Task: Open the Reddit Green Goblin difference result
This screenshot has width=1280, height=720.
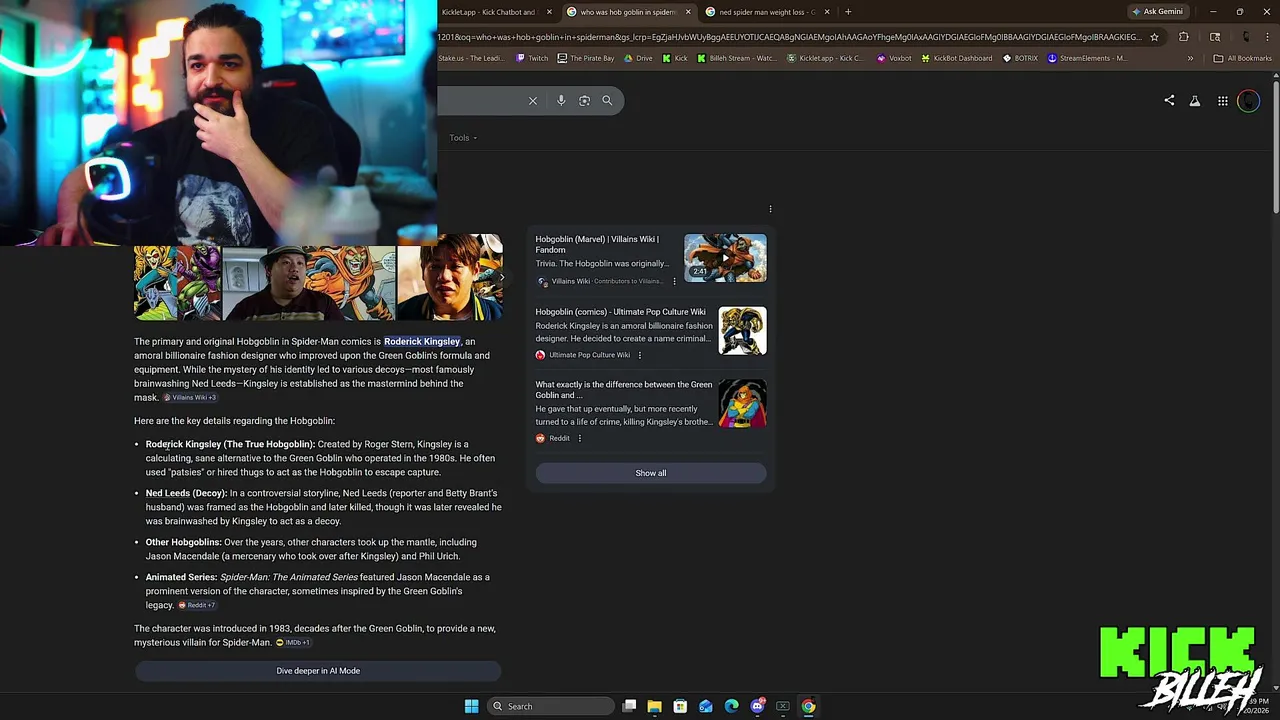Action: [x=623, y=390]
